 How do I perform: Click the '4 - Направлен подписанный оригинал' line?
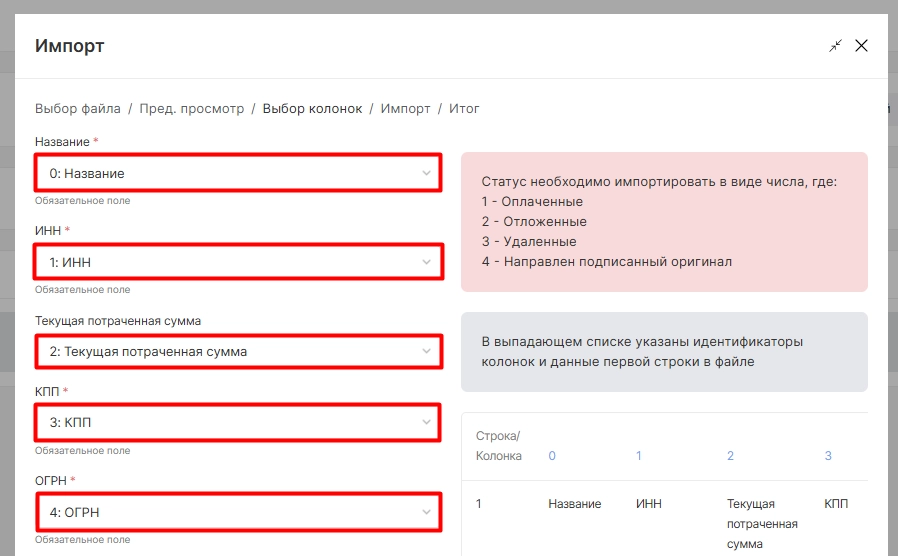(606, 262)
